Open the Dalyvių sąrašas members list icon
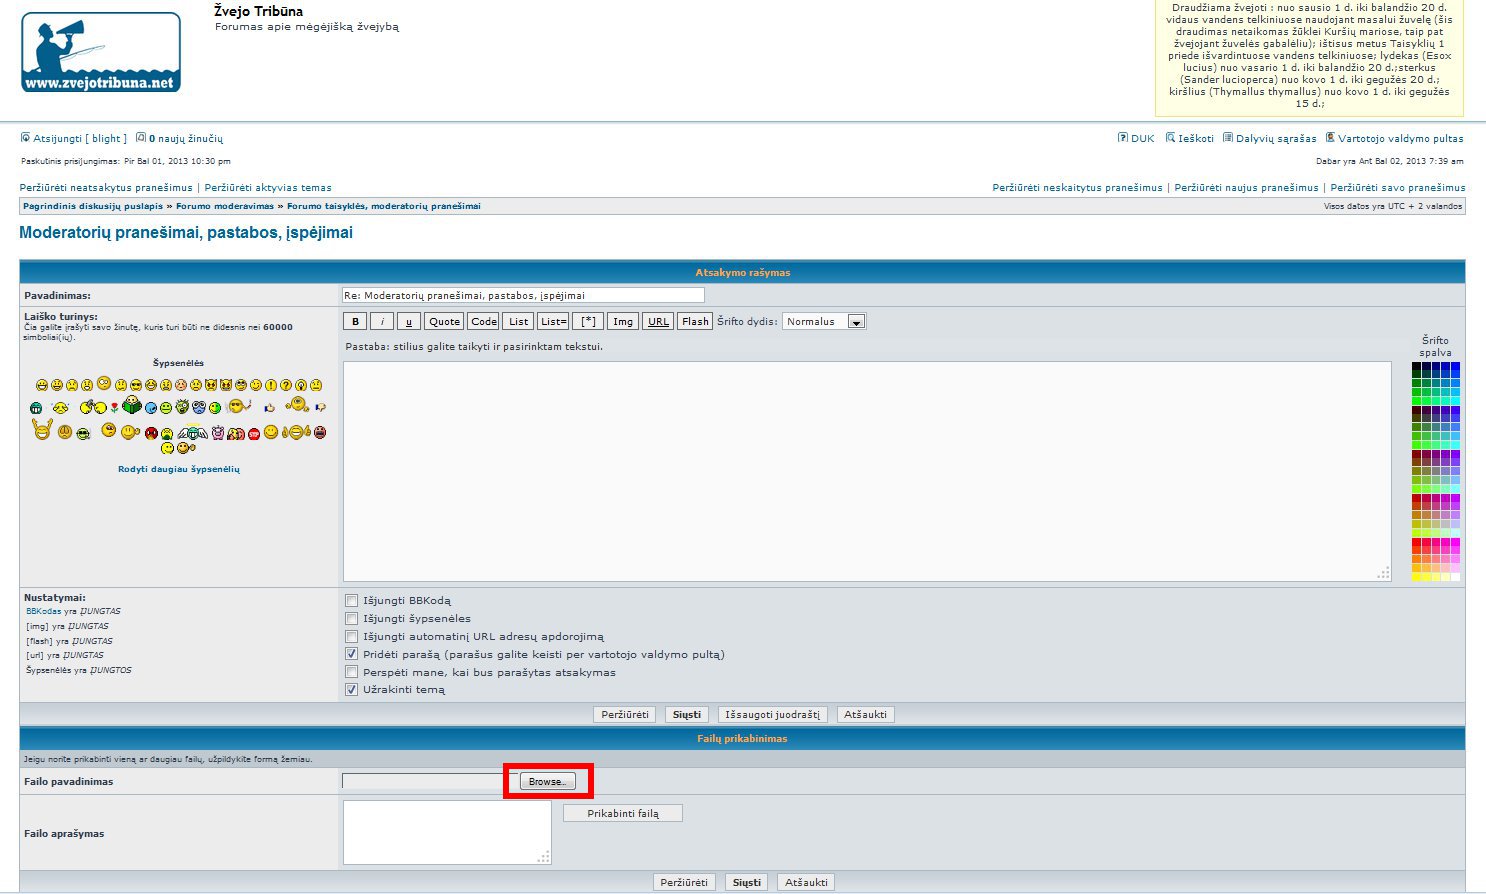This screenshot has height=894, width=1486. pyautogui.click(x=1227, y=138)
